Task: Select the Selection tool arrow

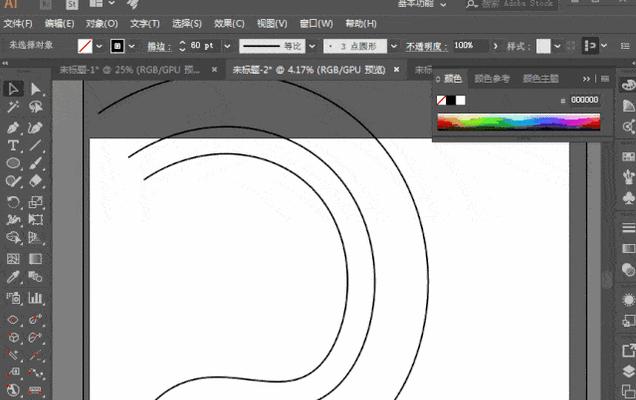Action: pos(13,89)
